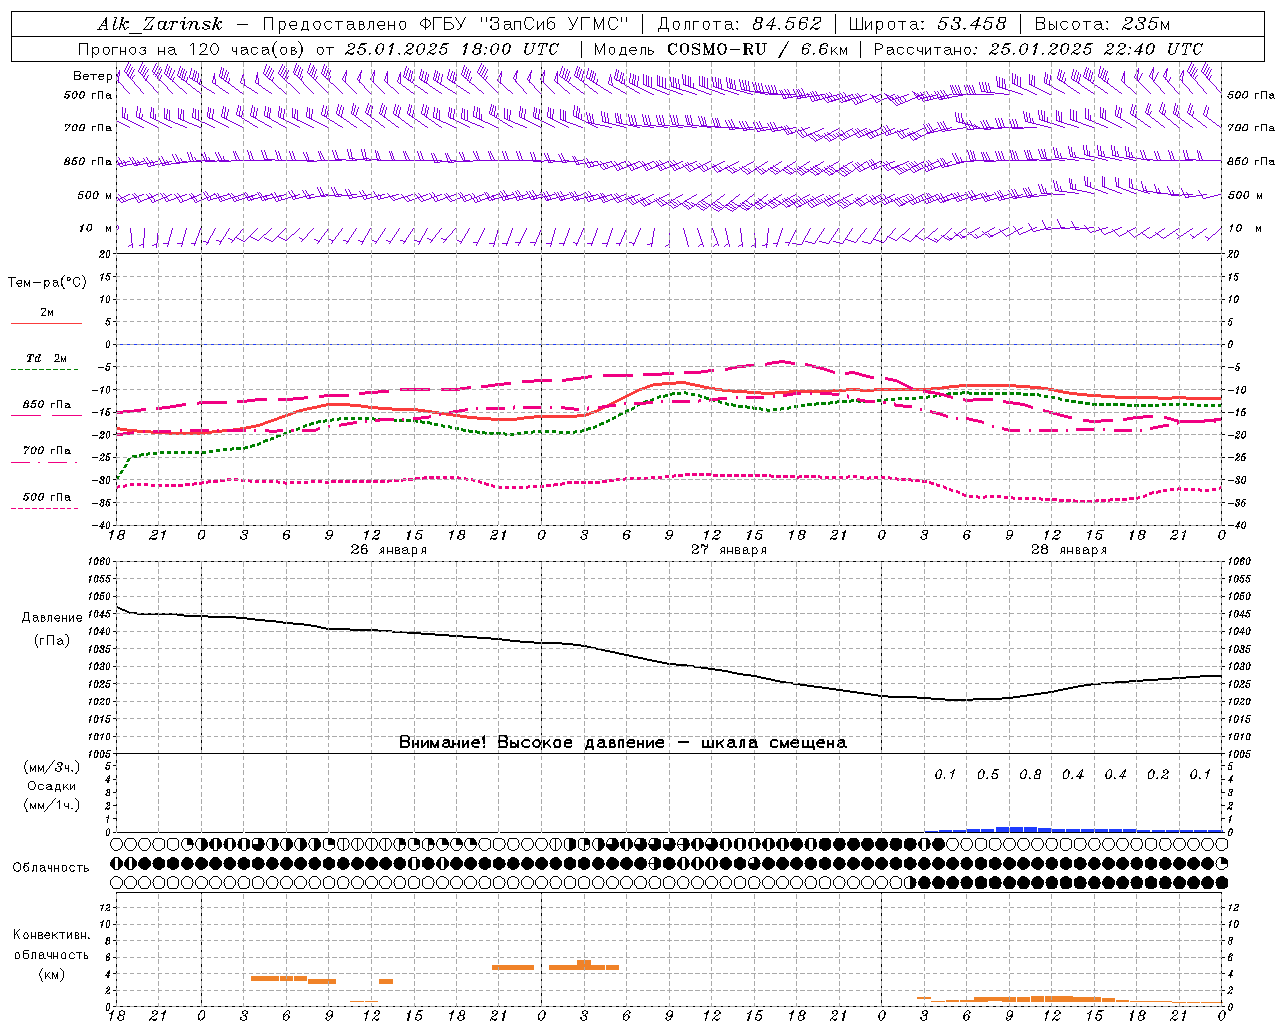Image resolution: width=1280 pixels, height=1024 pixels.
Task: Click the blue precipitation bars on 28 января
Action: coord(1074,829)
